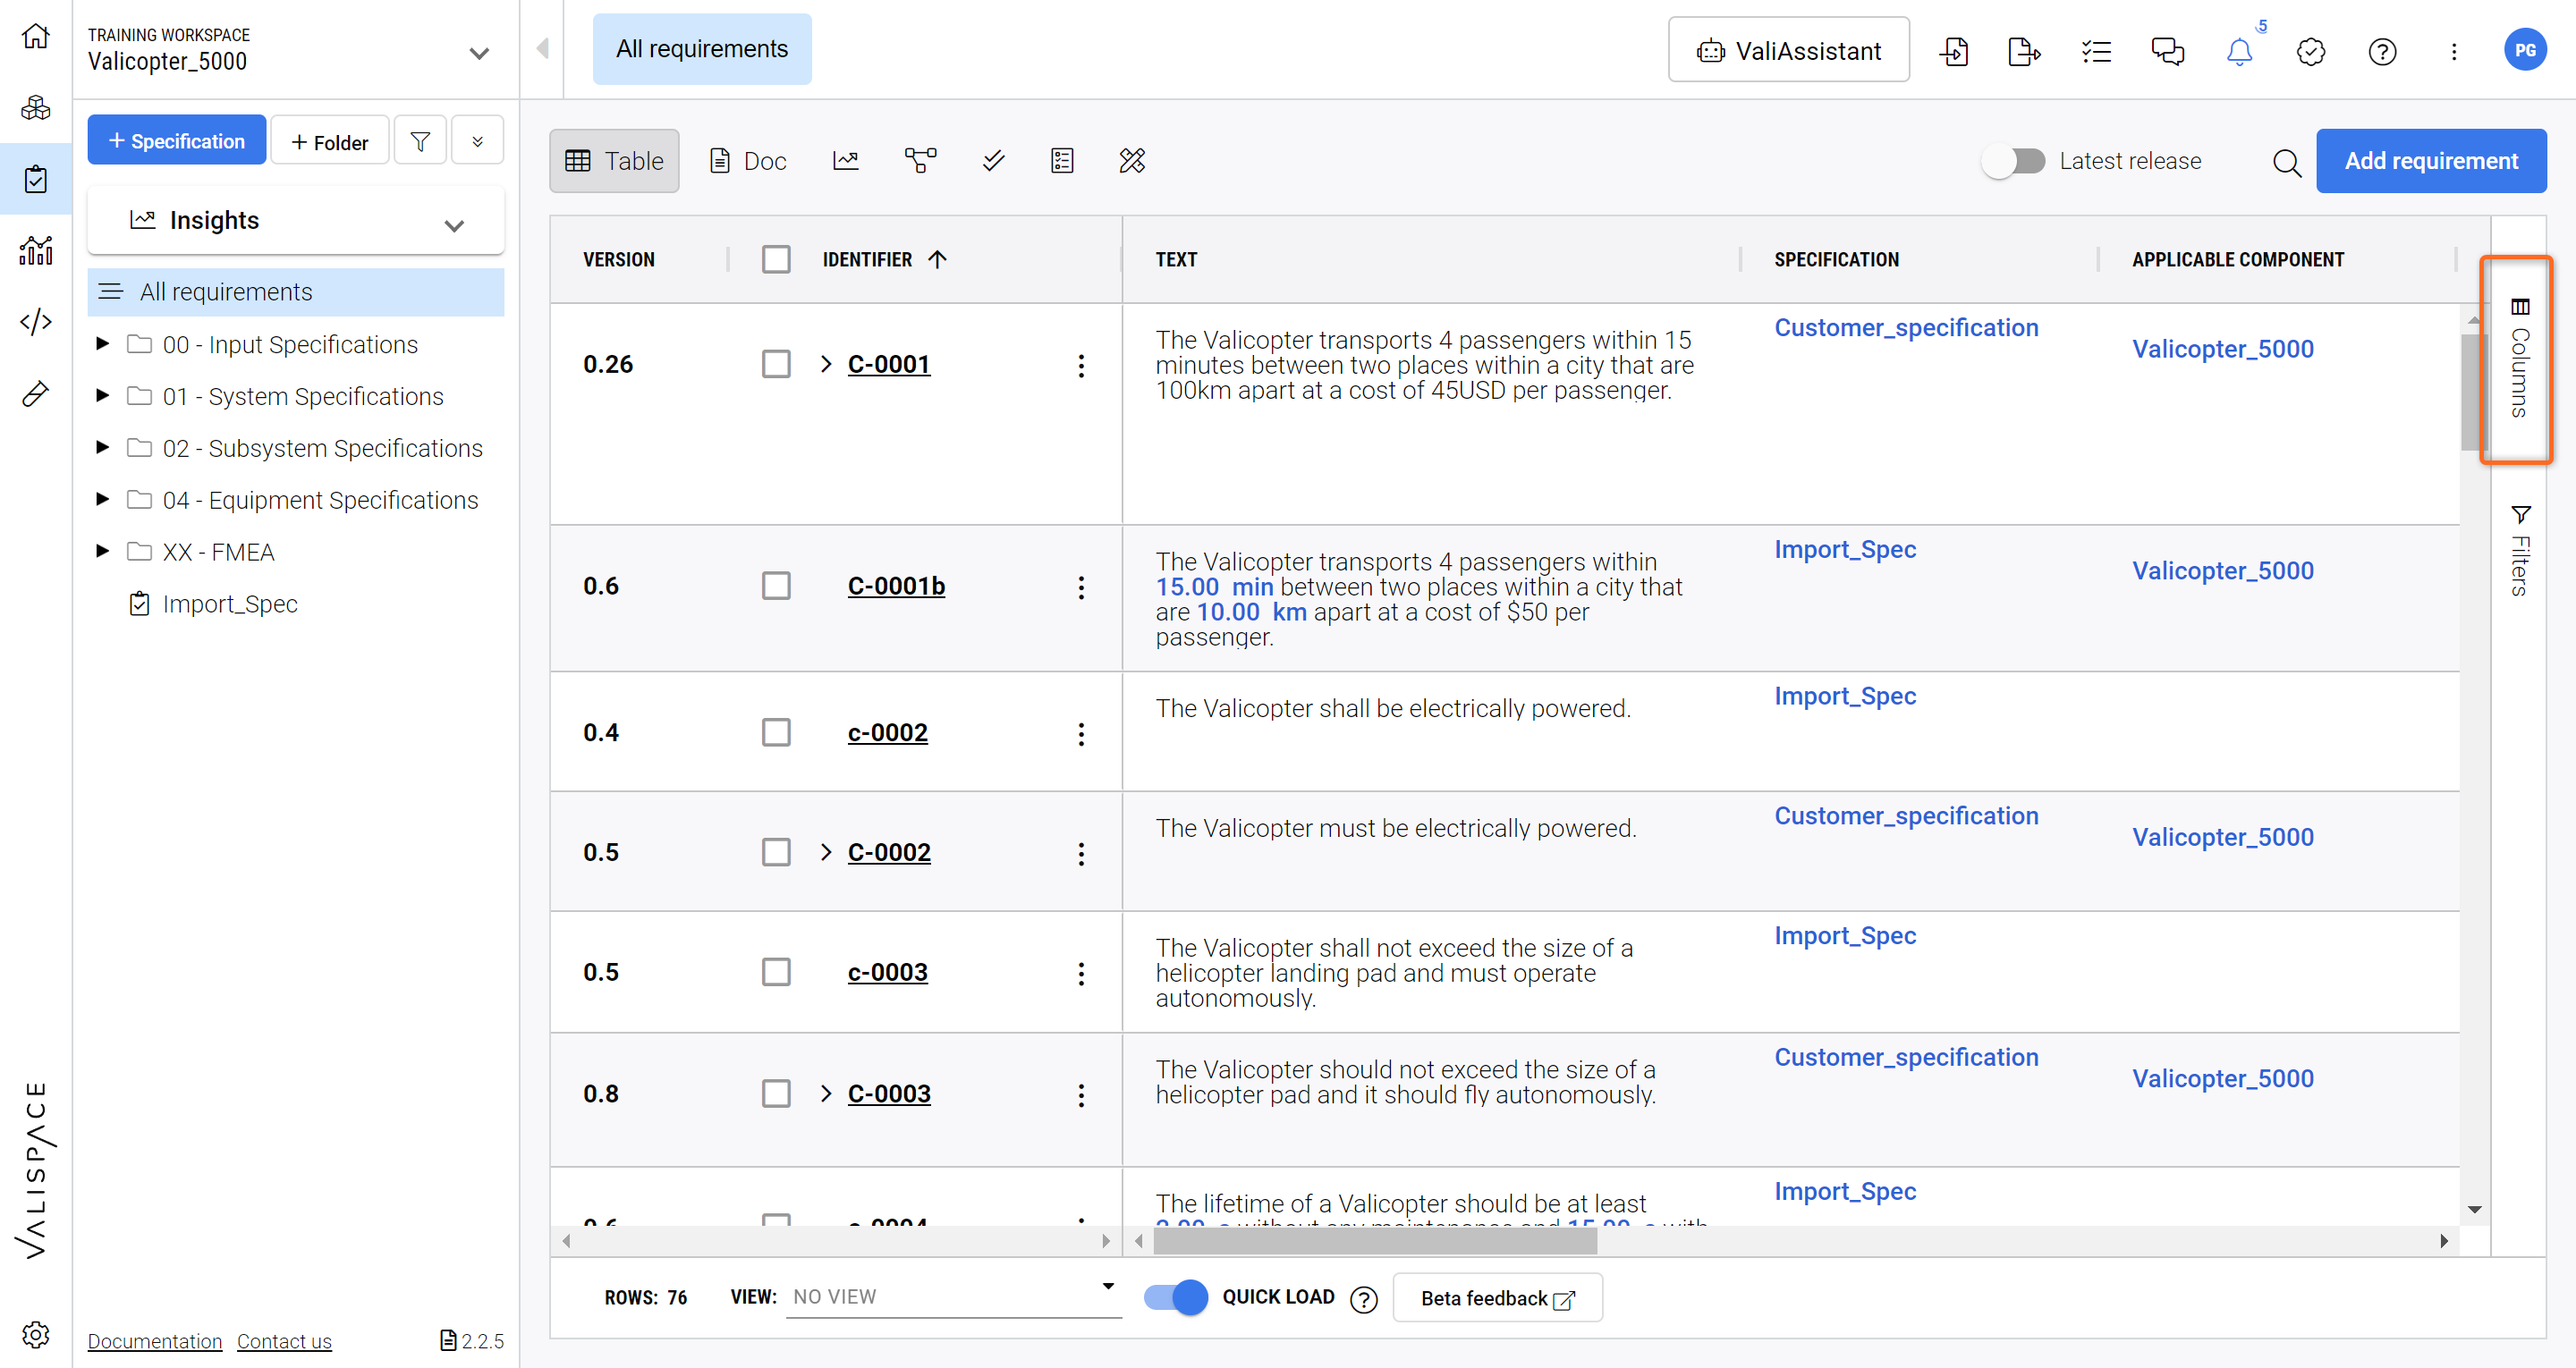This screenshot has height=1368, width=2576.
Task: Check the C-0001 row checkbox
Action: point(776,364)
